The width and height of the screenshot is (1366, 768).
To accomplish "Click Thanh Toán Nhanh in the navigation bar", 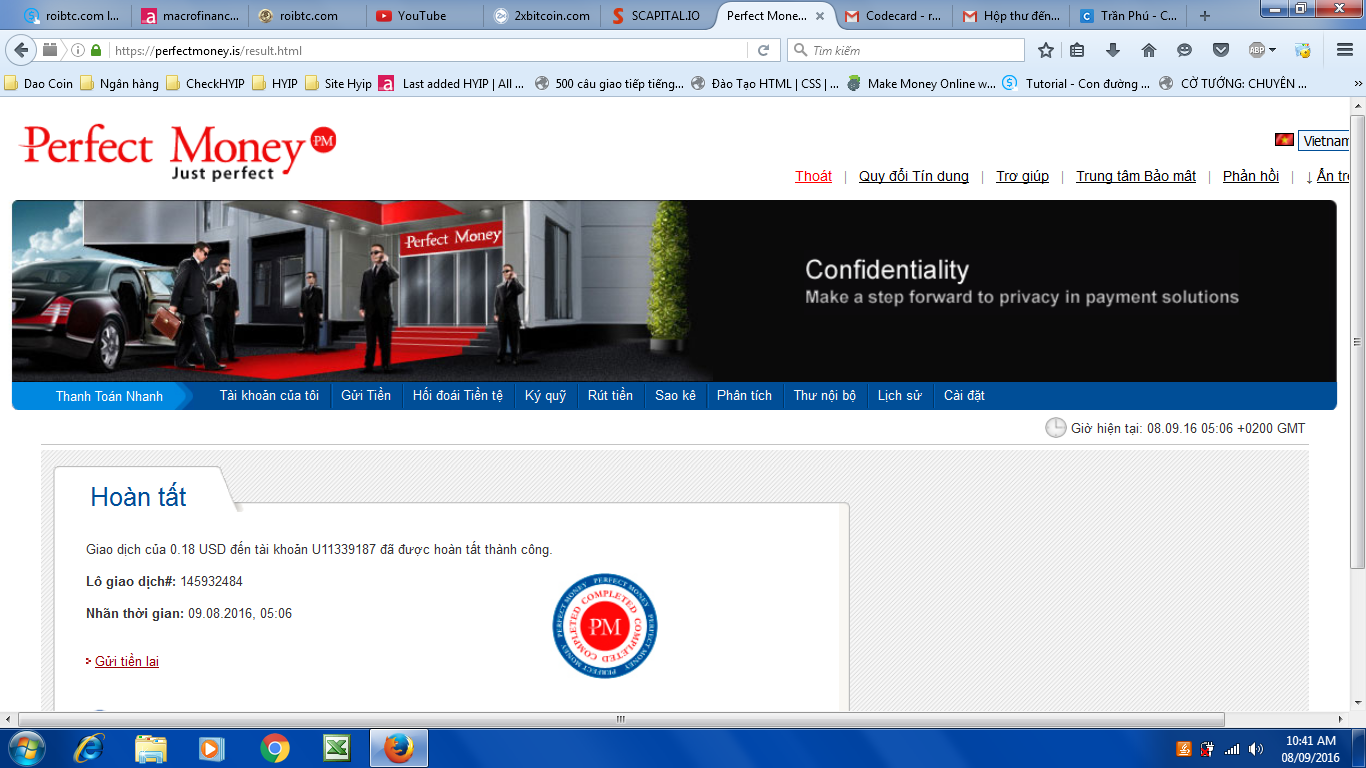I will (x=109, y=396).
